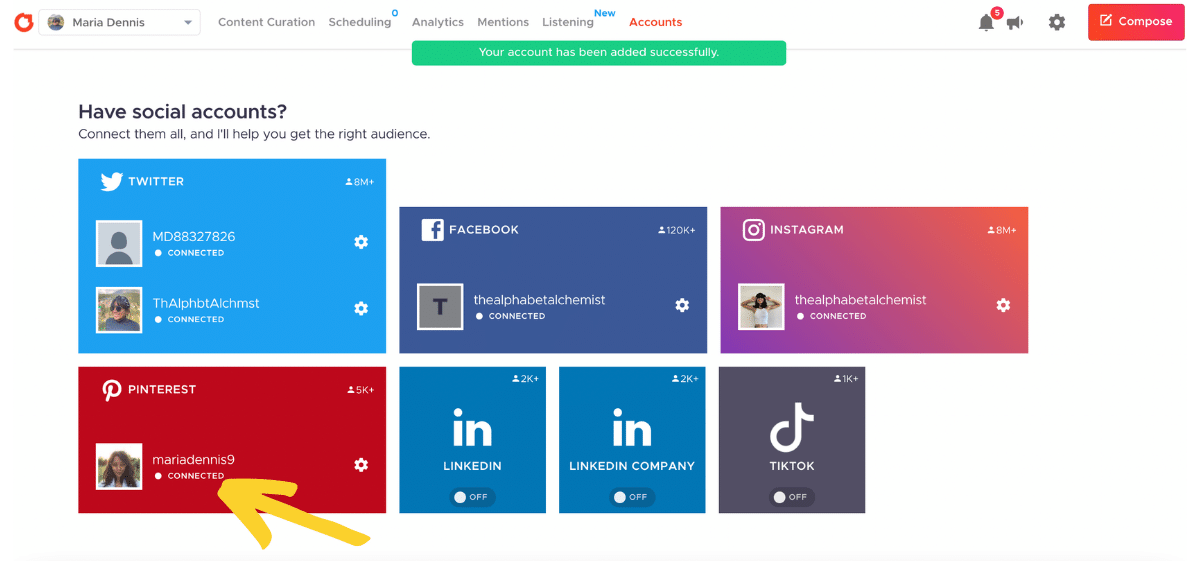Open gear for Facebook thealphabetalchemist account

coord(682,305)
